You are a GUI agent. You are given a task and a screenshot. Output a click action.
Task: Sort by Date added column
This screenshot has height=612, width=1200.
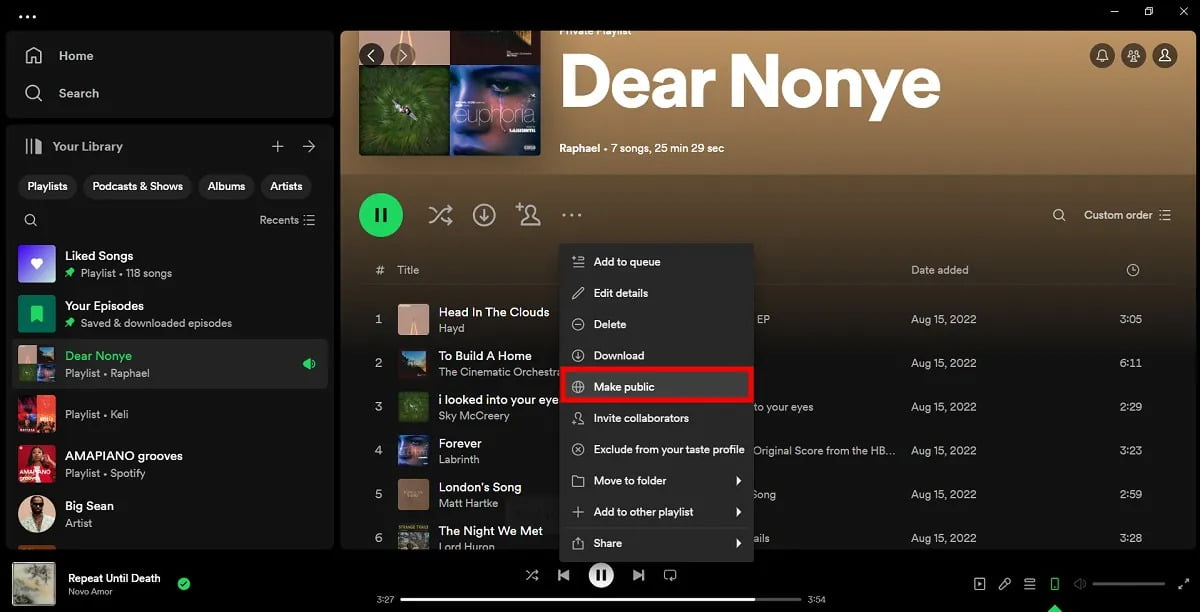click(x=939, y=270)
